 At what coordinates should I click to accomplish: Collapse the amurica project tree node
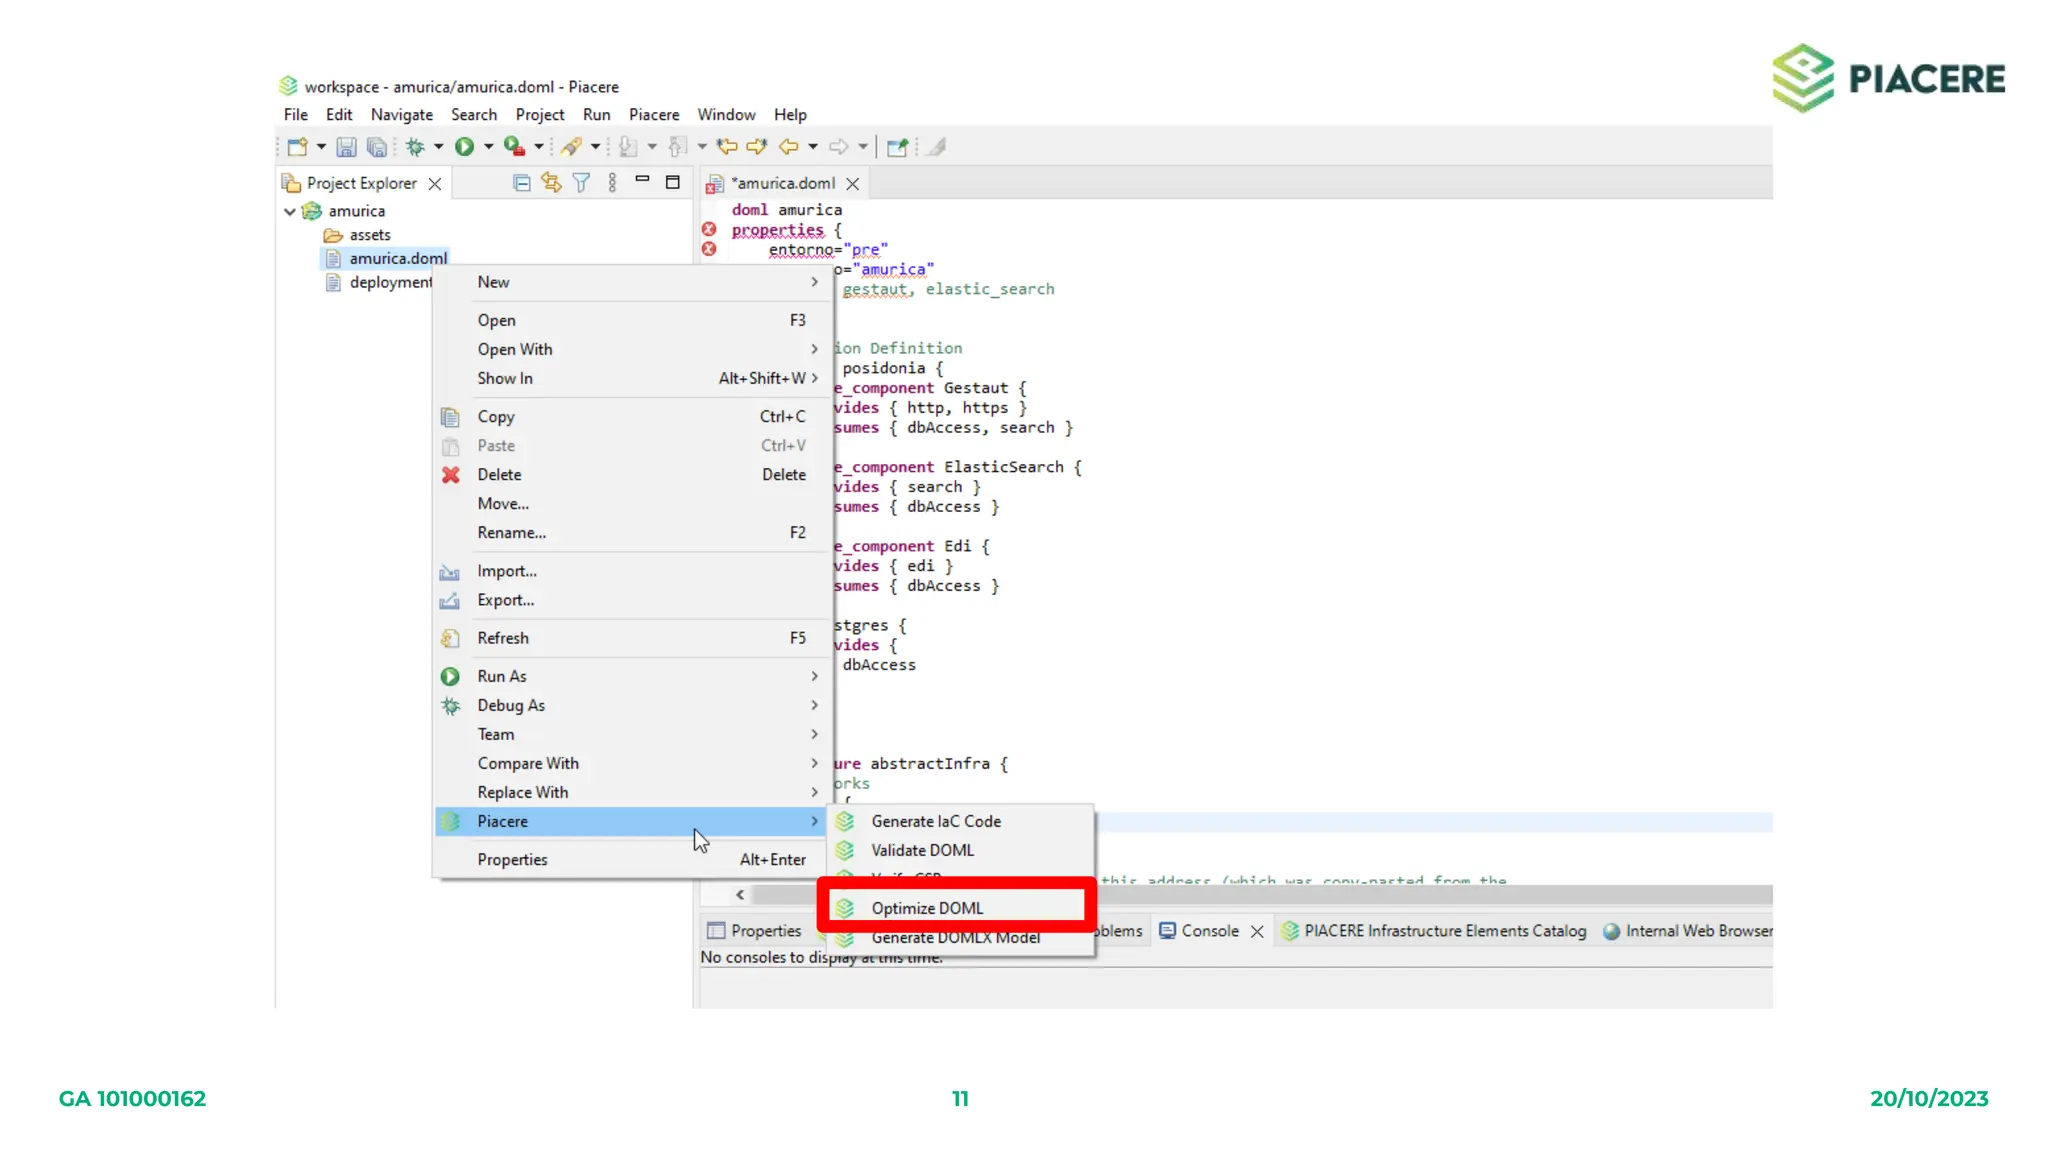290,211
